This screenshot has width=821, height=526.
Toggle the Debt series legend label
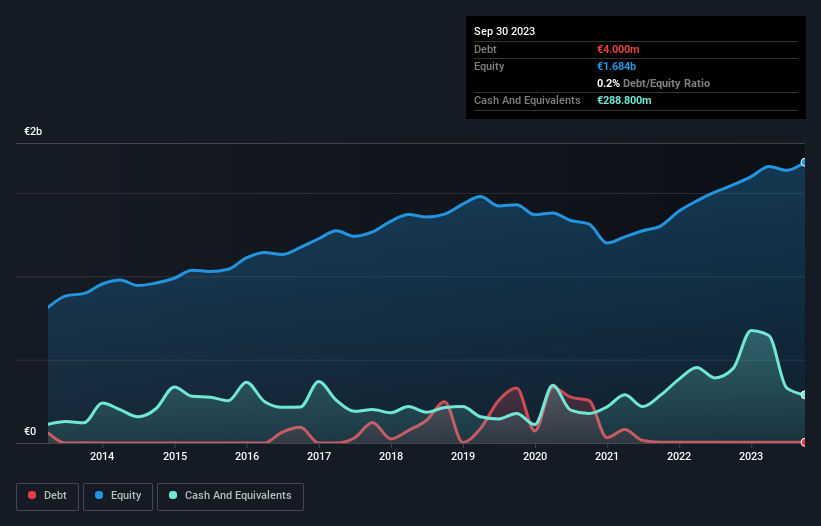54,495
